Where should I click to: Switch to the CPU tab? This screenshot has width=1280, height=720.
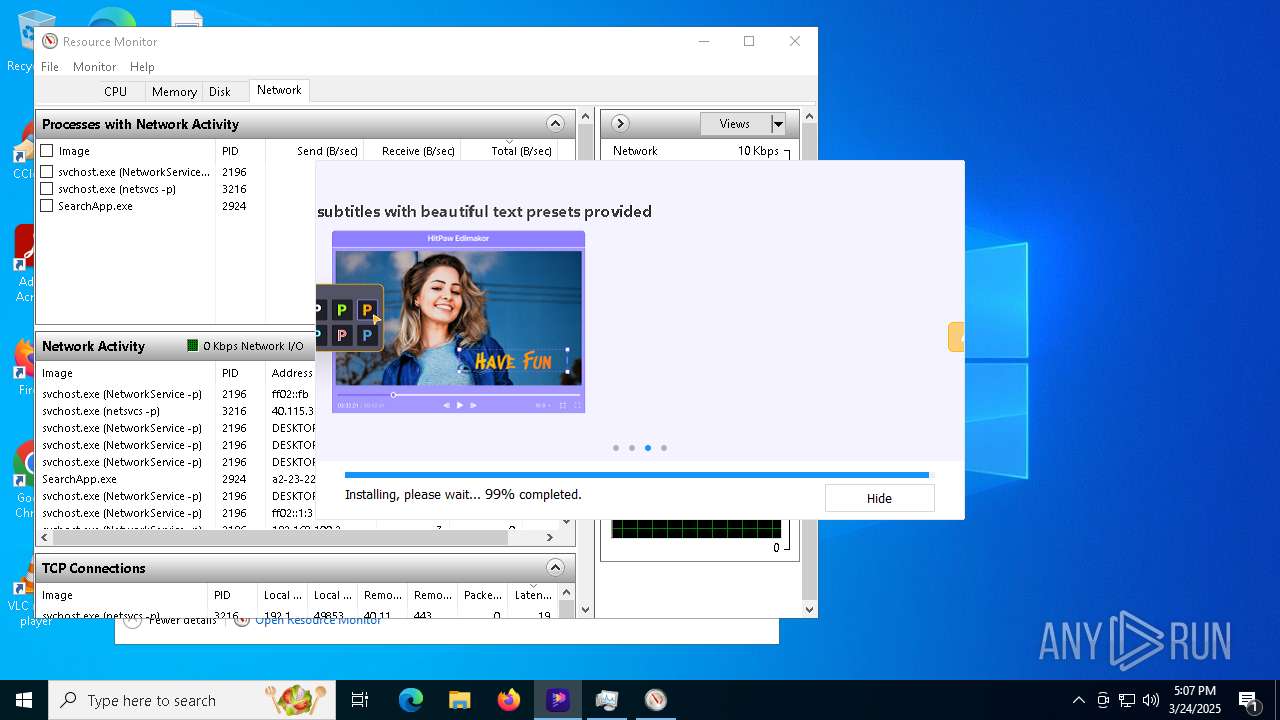115,91
